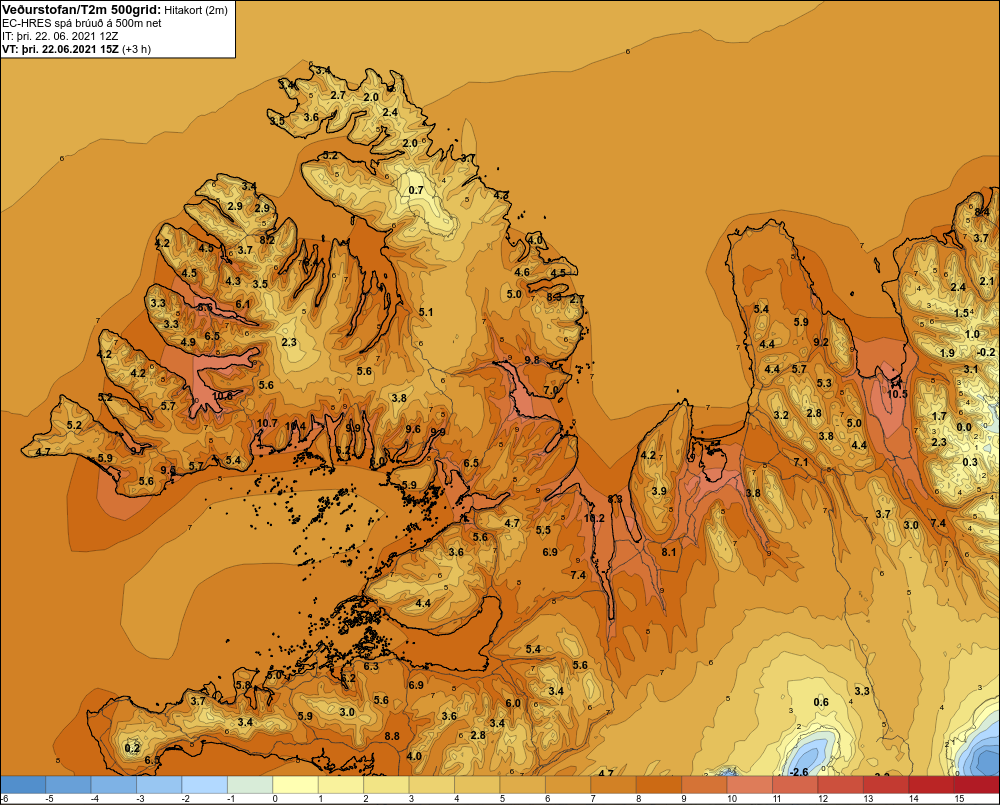
Task: Click the 1.9 temperature value
Action: 947,353
